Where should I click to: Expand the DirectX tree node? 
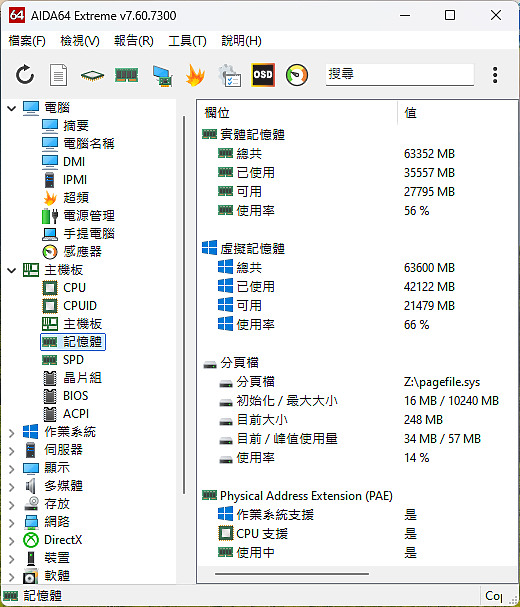click(x=12, y=541)
